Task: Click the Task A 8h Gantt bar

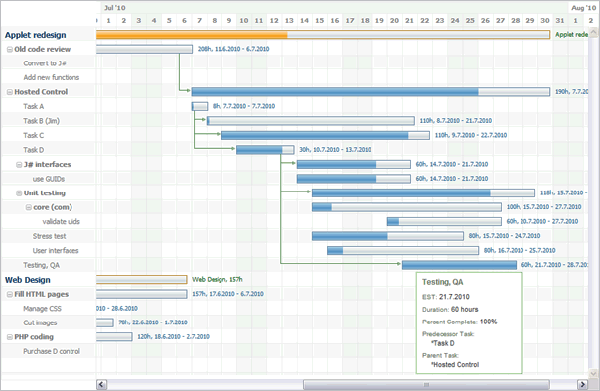Action: pyautogui.click(x=200, y=106)
